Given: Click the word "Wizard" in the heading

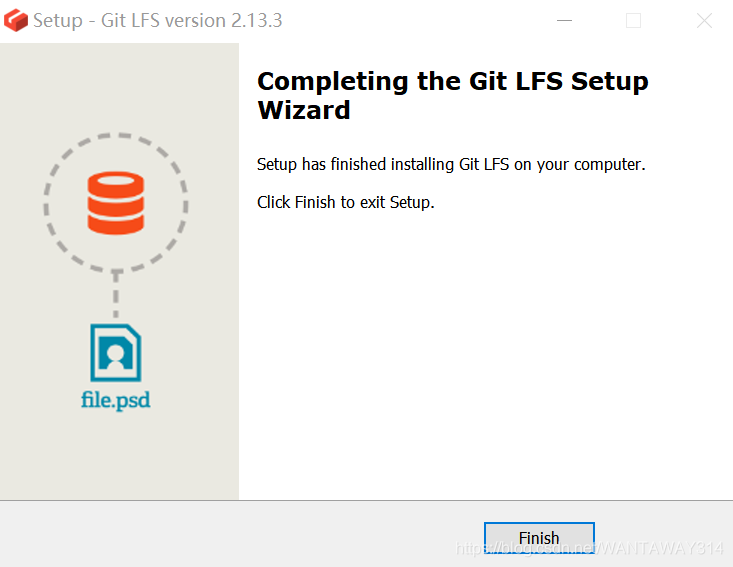Looking at the screenshot, I should tap(304, 110).
